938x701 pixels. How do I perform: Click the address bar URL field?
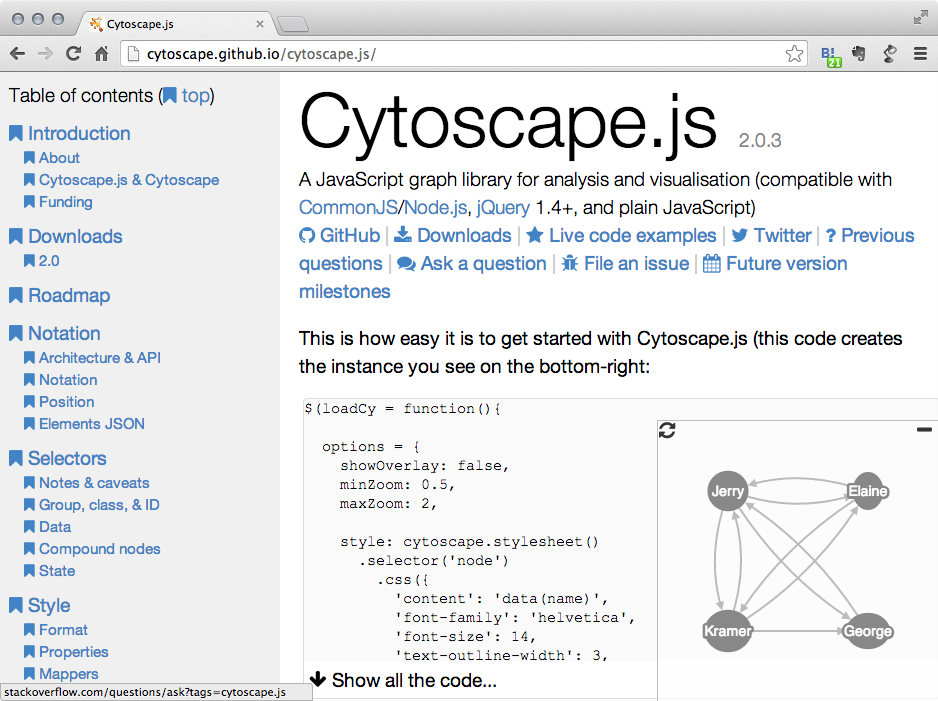tap(450, 54)
